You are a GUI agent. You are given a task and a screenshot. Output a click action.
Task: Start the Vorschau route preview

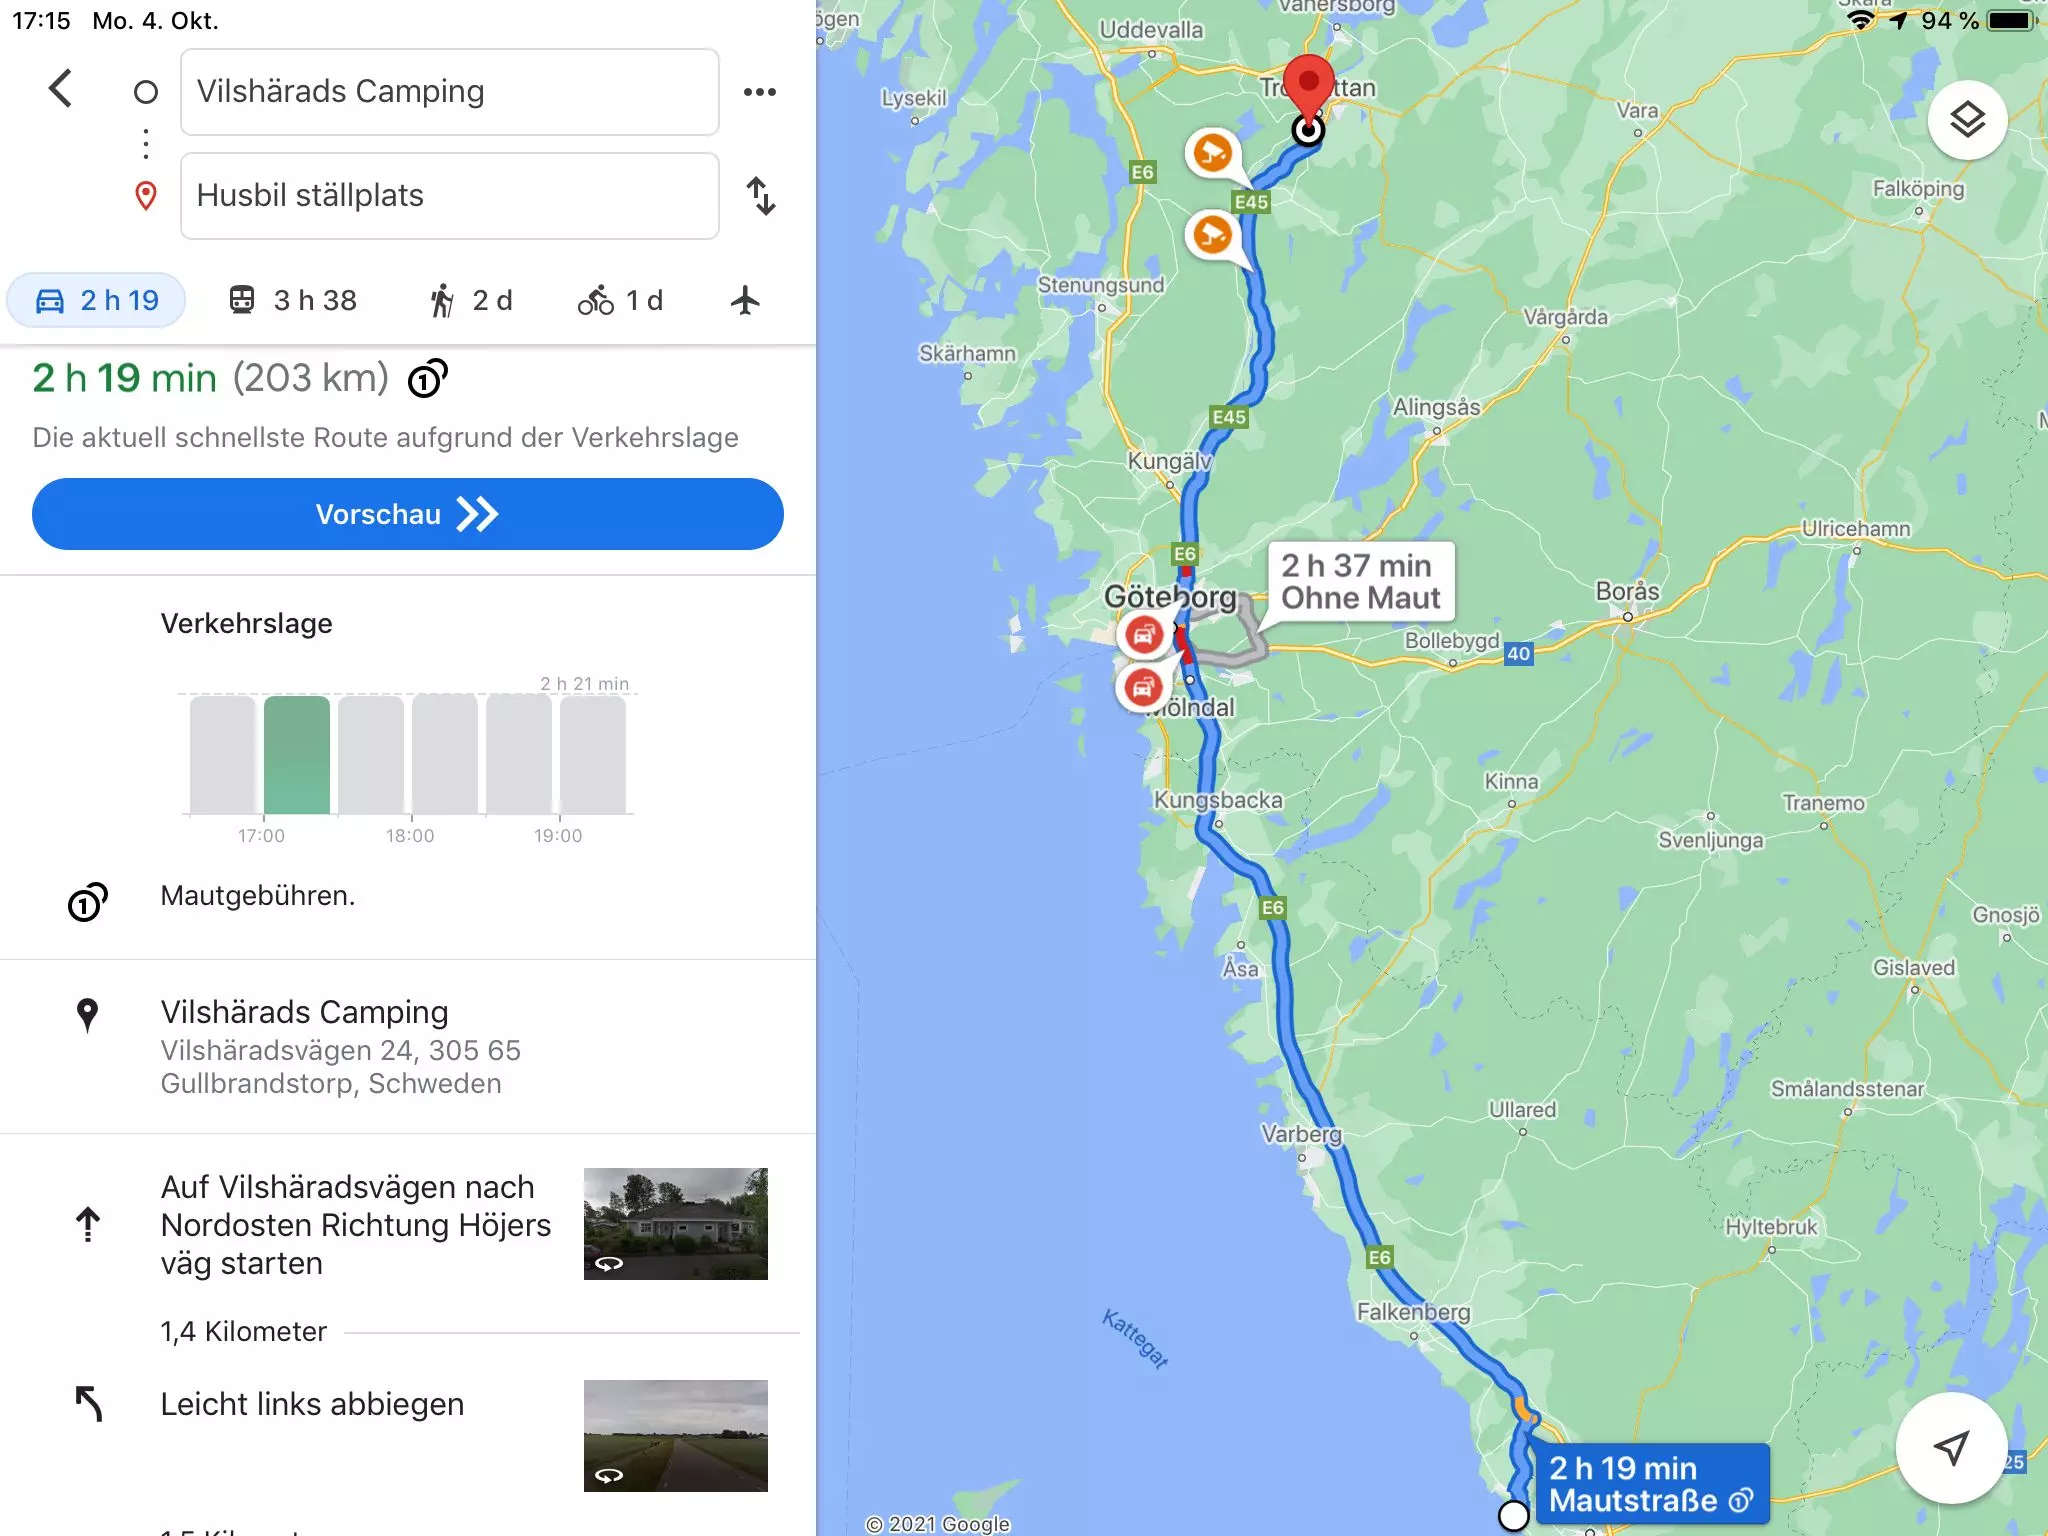407,514
